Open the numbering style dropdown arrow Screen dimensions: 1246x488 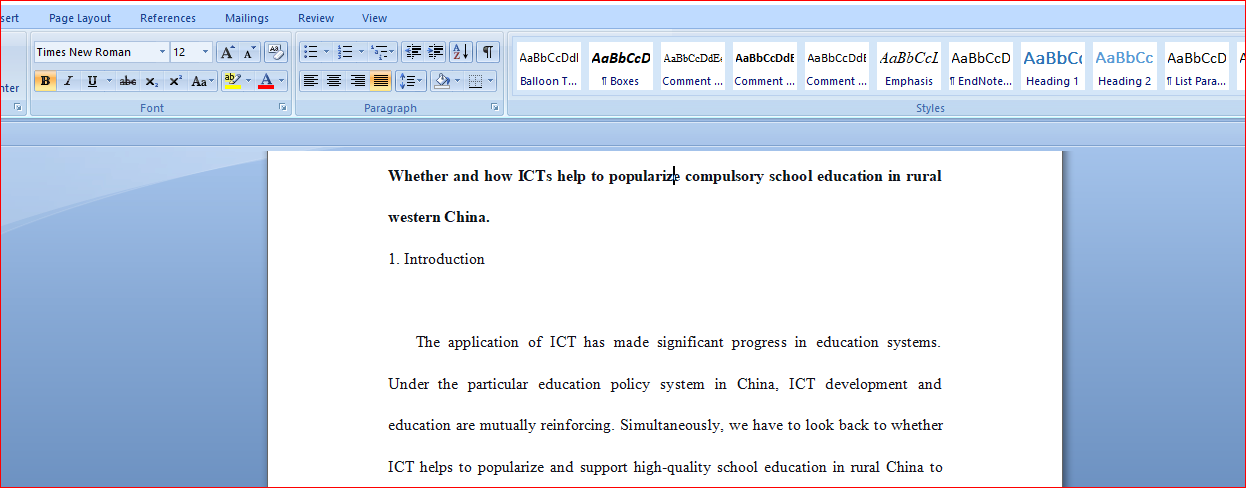click(361, 52)
